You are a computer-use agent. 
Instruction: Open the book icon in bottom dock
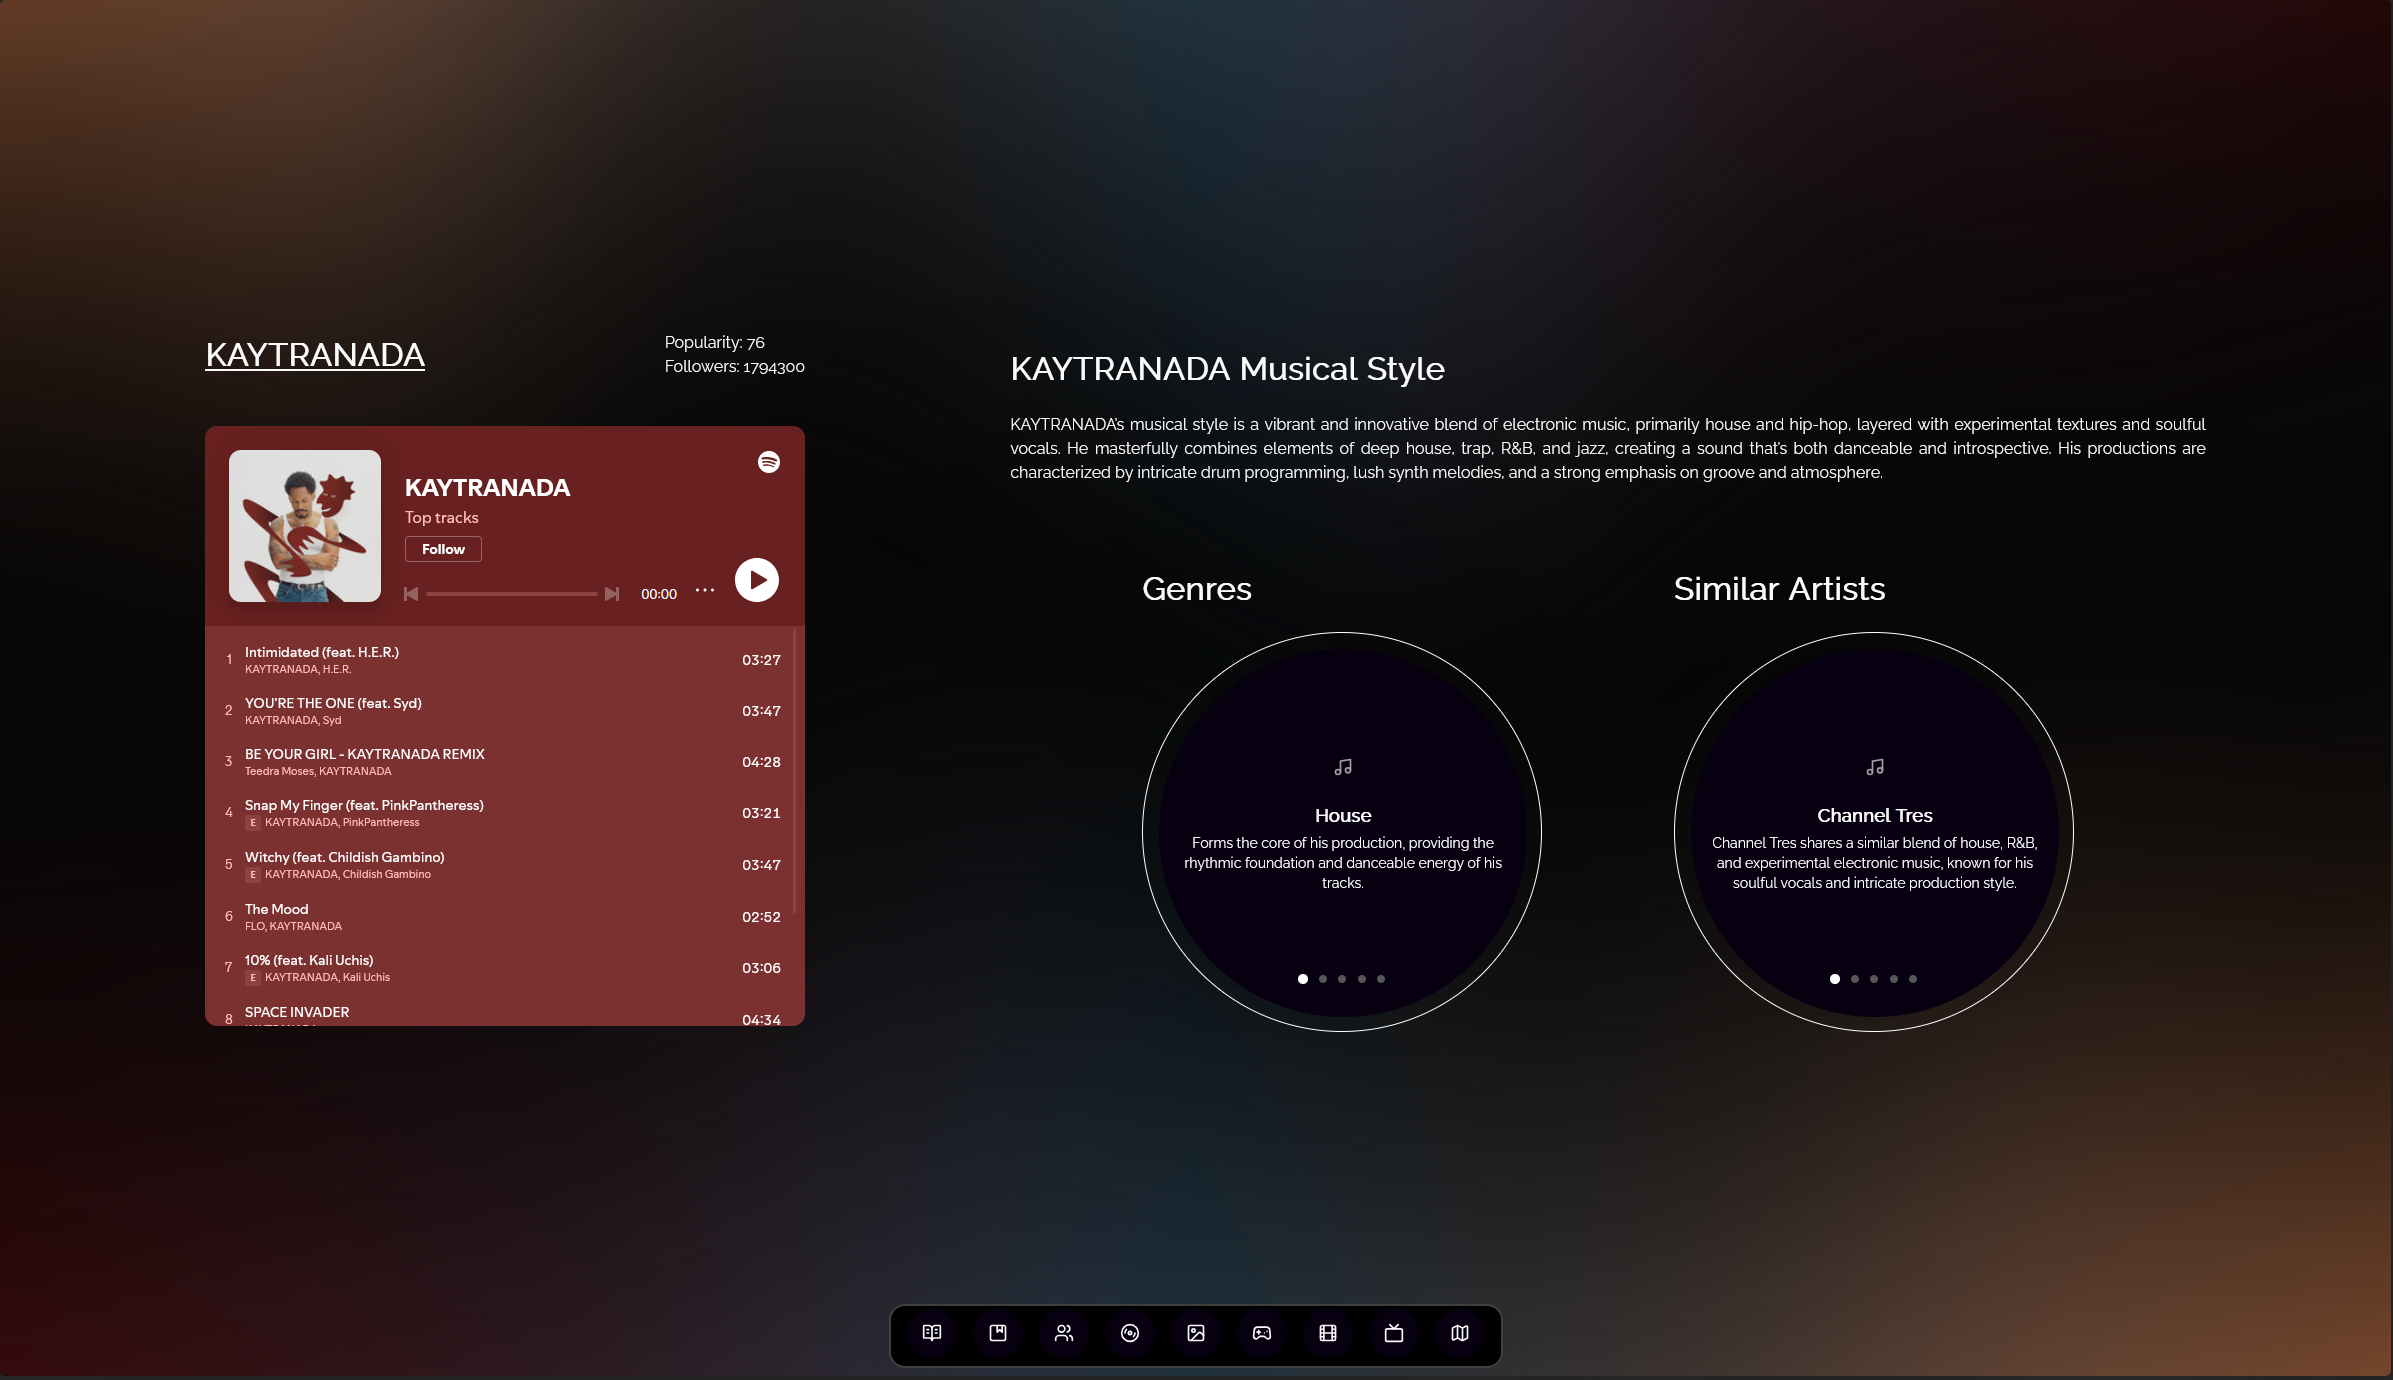tap(932, 1333)
